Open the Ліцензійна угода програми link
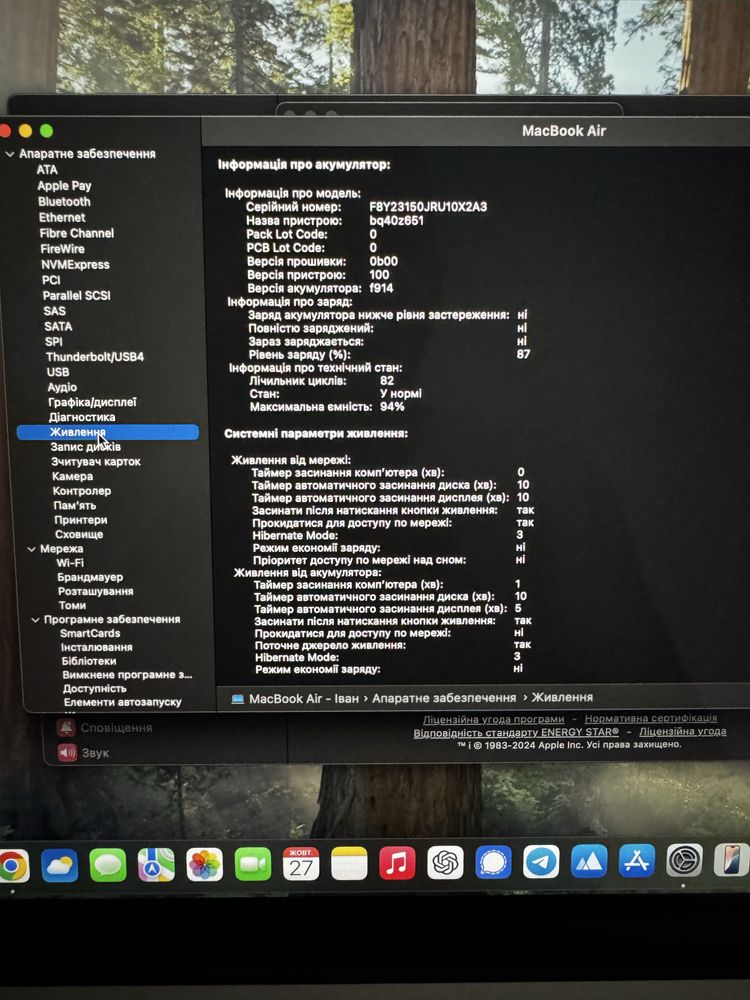Image resolution: width=750 pixels, height=1000 pixels. tap(494, 719)
